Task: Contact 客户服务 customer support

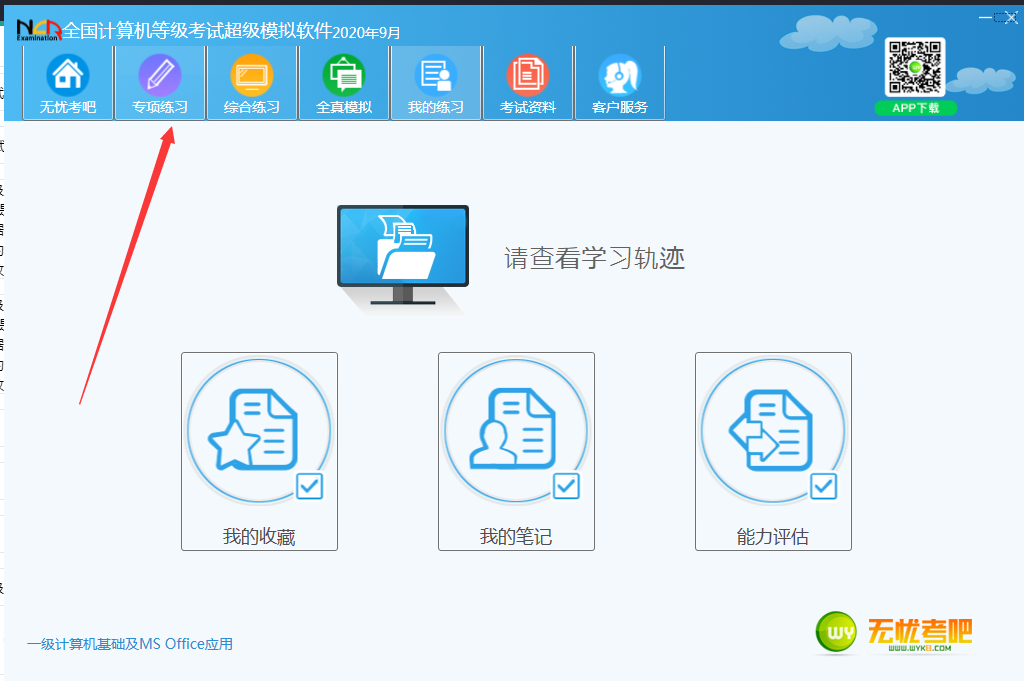Action: coord(619,82)
